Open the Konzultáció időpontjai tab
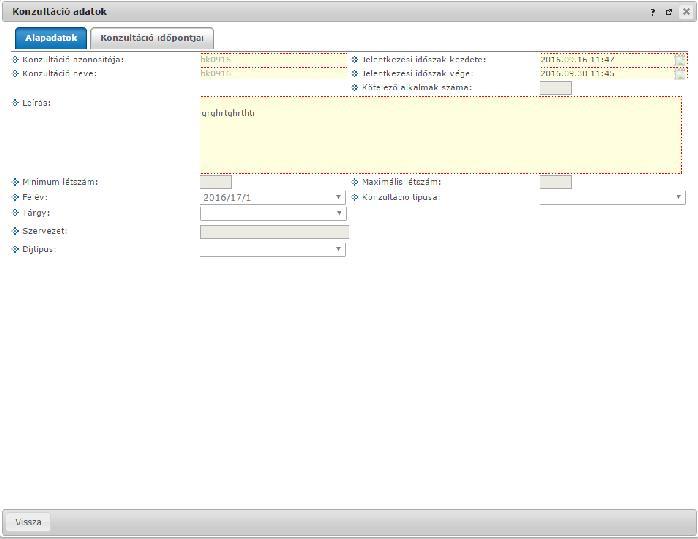The height and width of the screenshot is (539, 698). coord(152,38)
